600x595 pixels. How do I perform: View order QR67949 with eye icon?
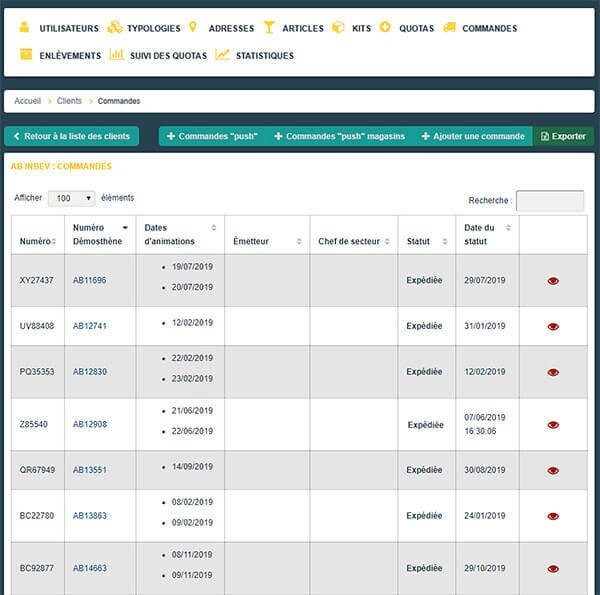pos(553,471)
